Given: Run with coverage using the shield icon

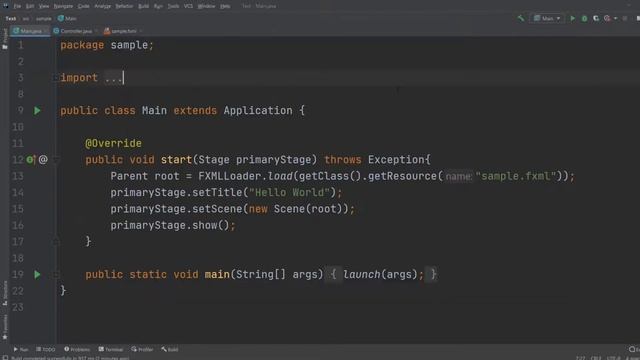Looking at the screenshot, I should point(596,18).
